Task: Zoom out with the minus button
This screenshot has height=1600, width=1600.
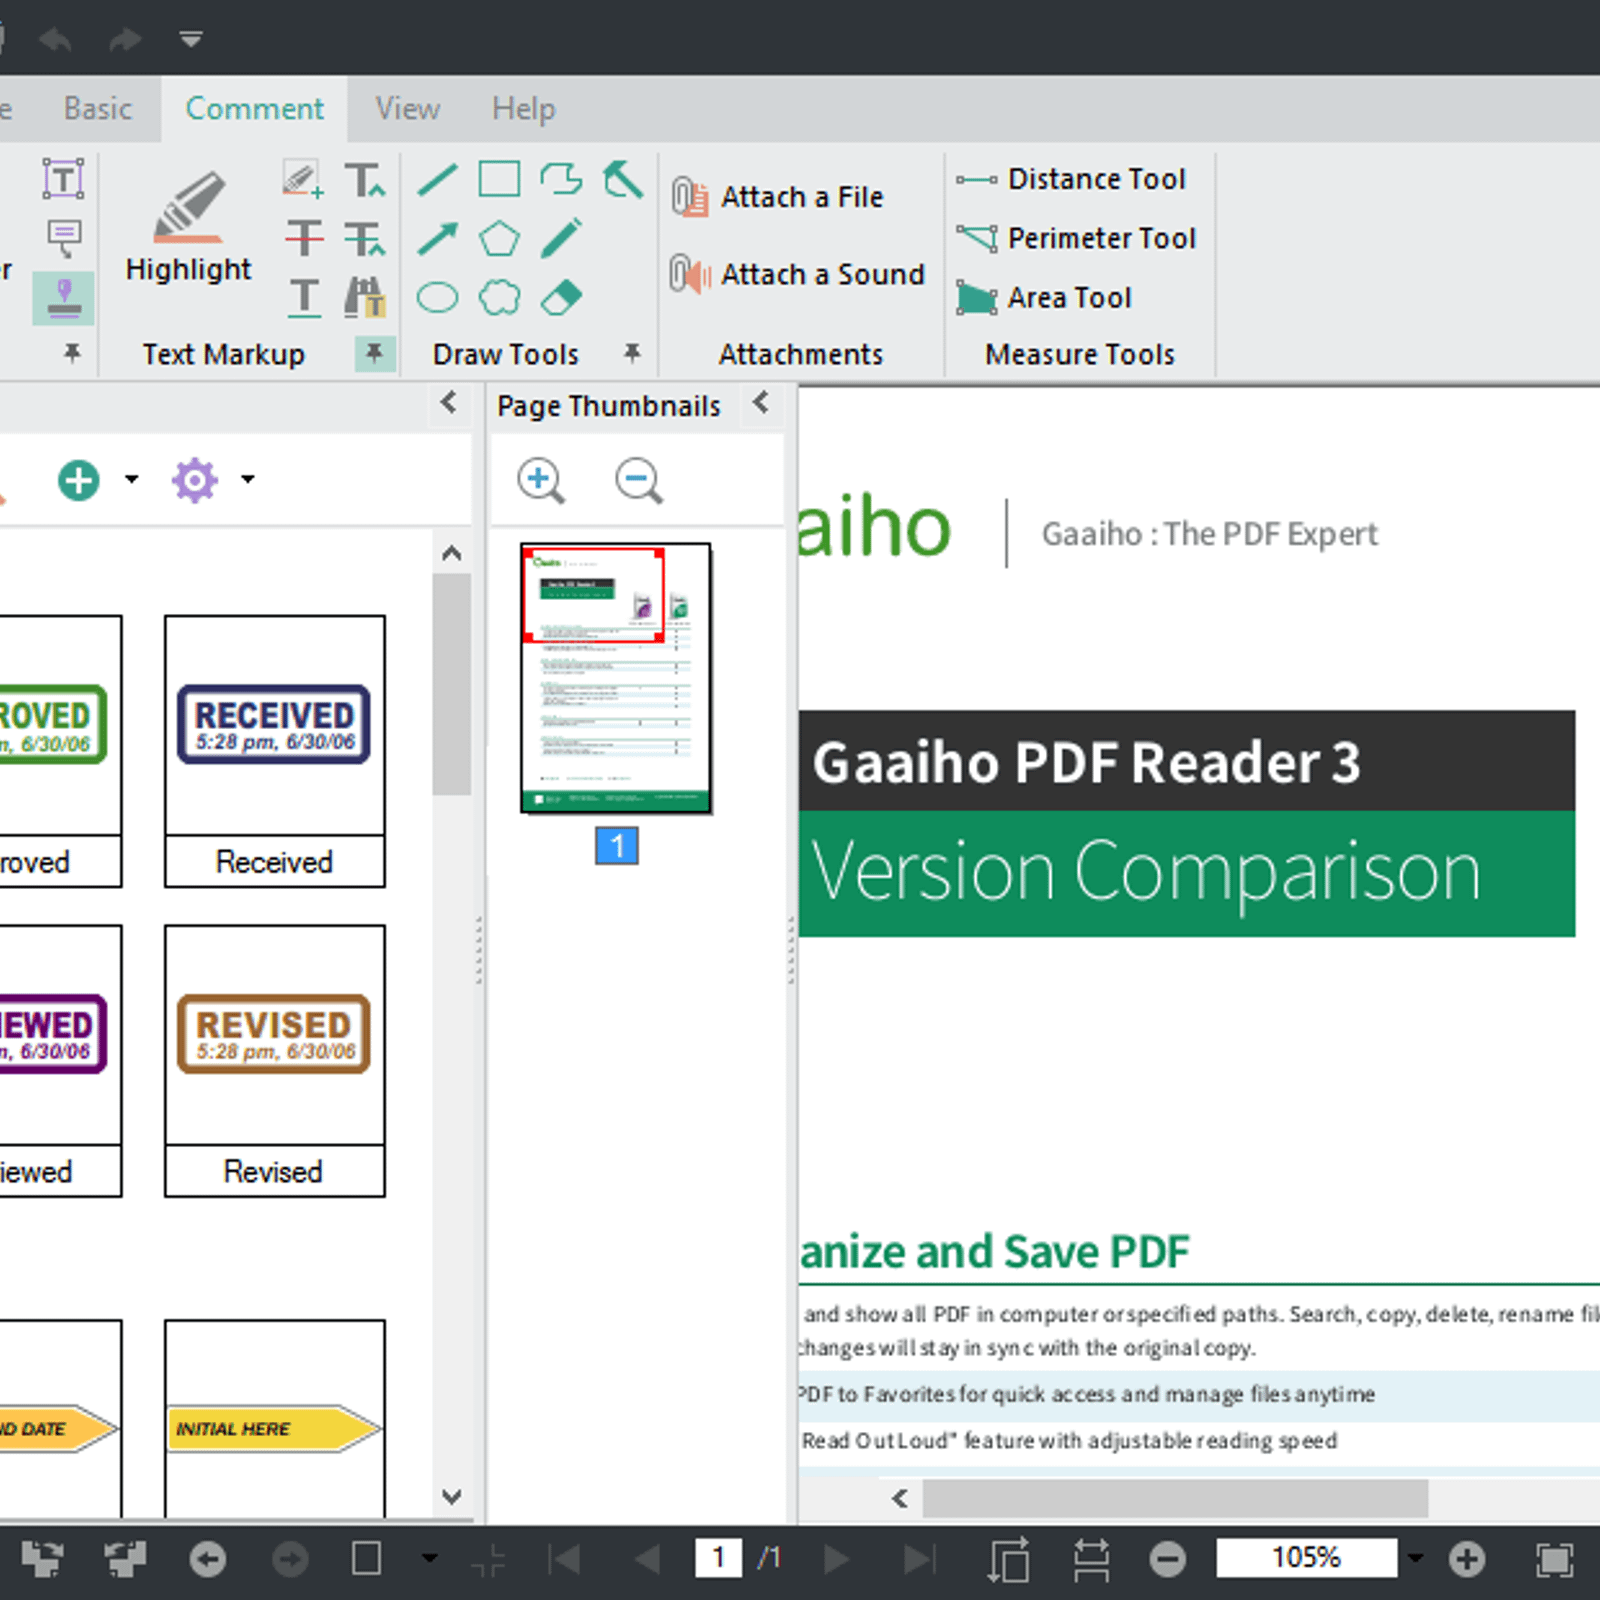Action: click(x=1167, y=1559)
